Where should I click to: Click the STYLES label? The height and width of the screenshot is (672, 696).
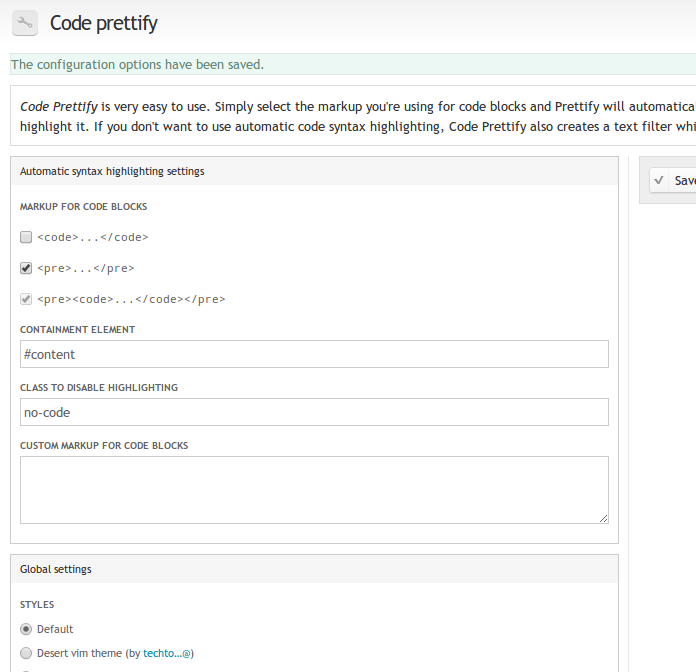point(37,605)
